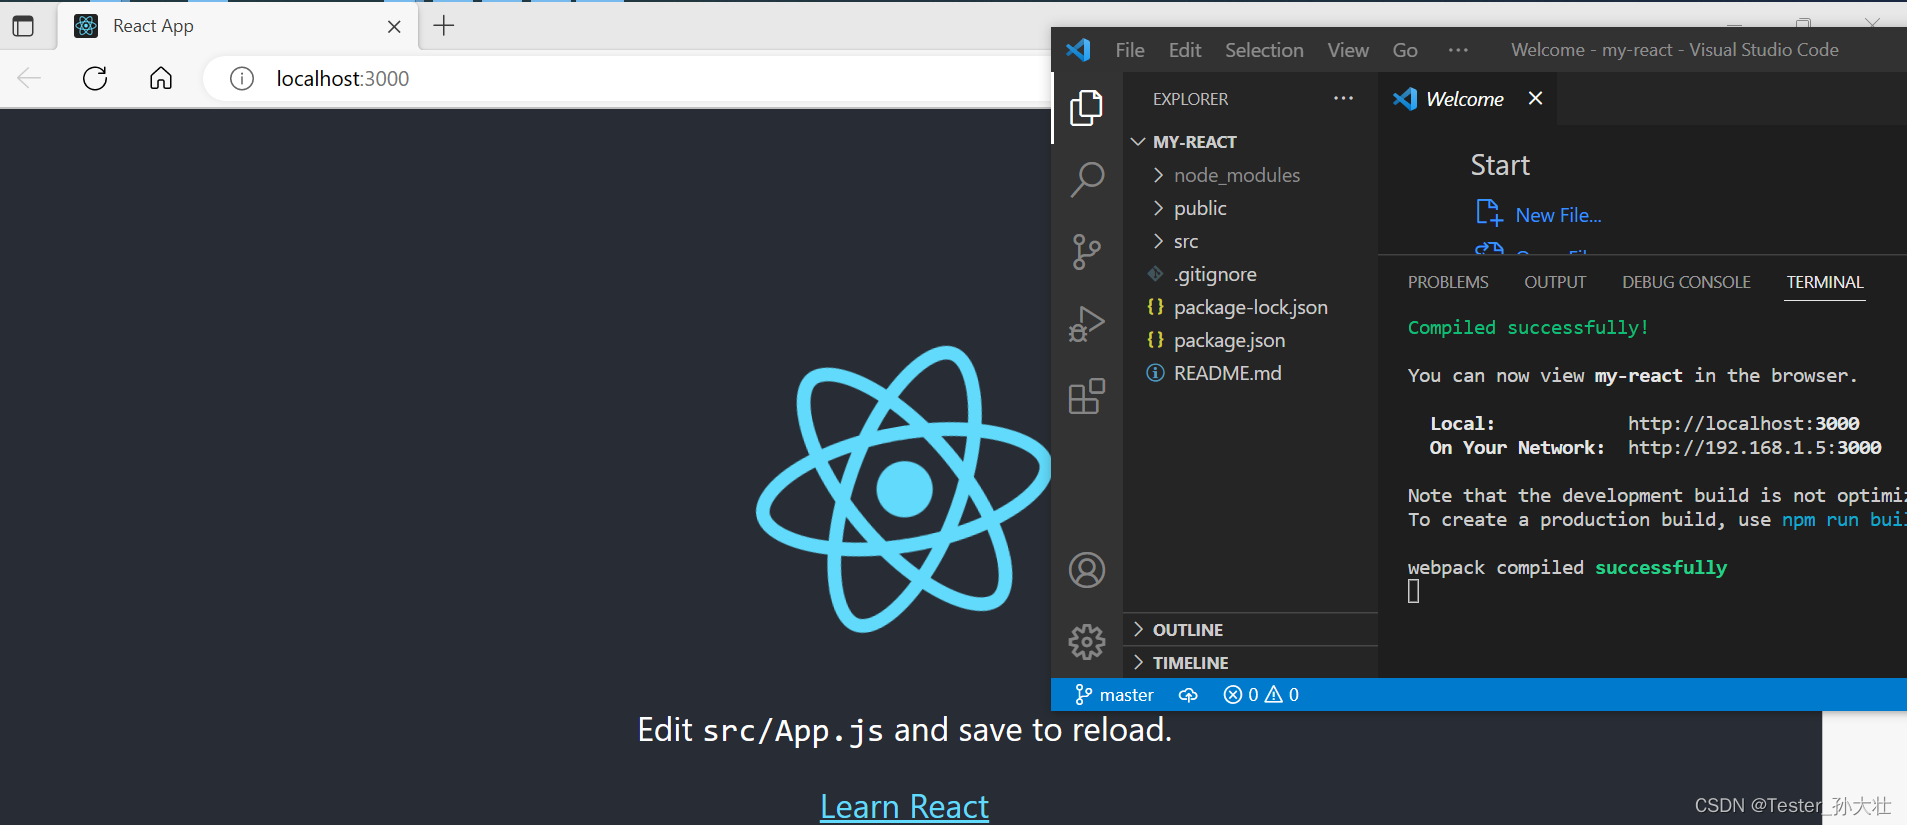The image size is (1907, 825).
Task: Open the File menu
Action: (x=1130, y=50)
